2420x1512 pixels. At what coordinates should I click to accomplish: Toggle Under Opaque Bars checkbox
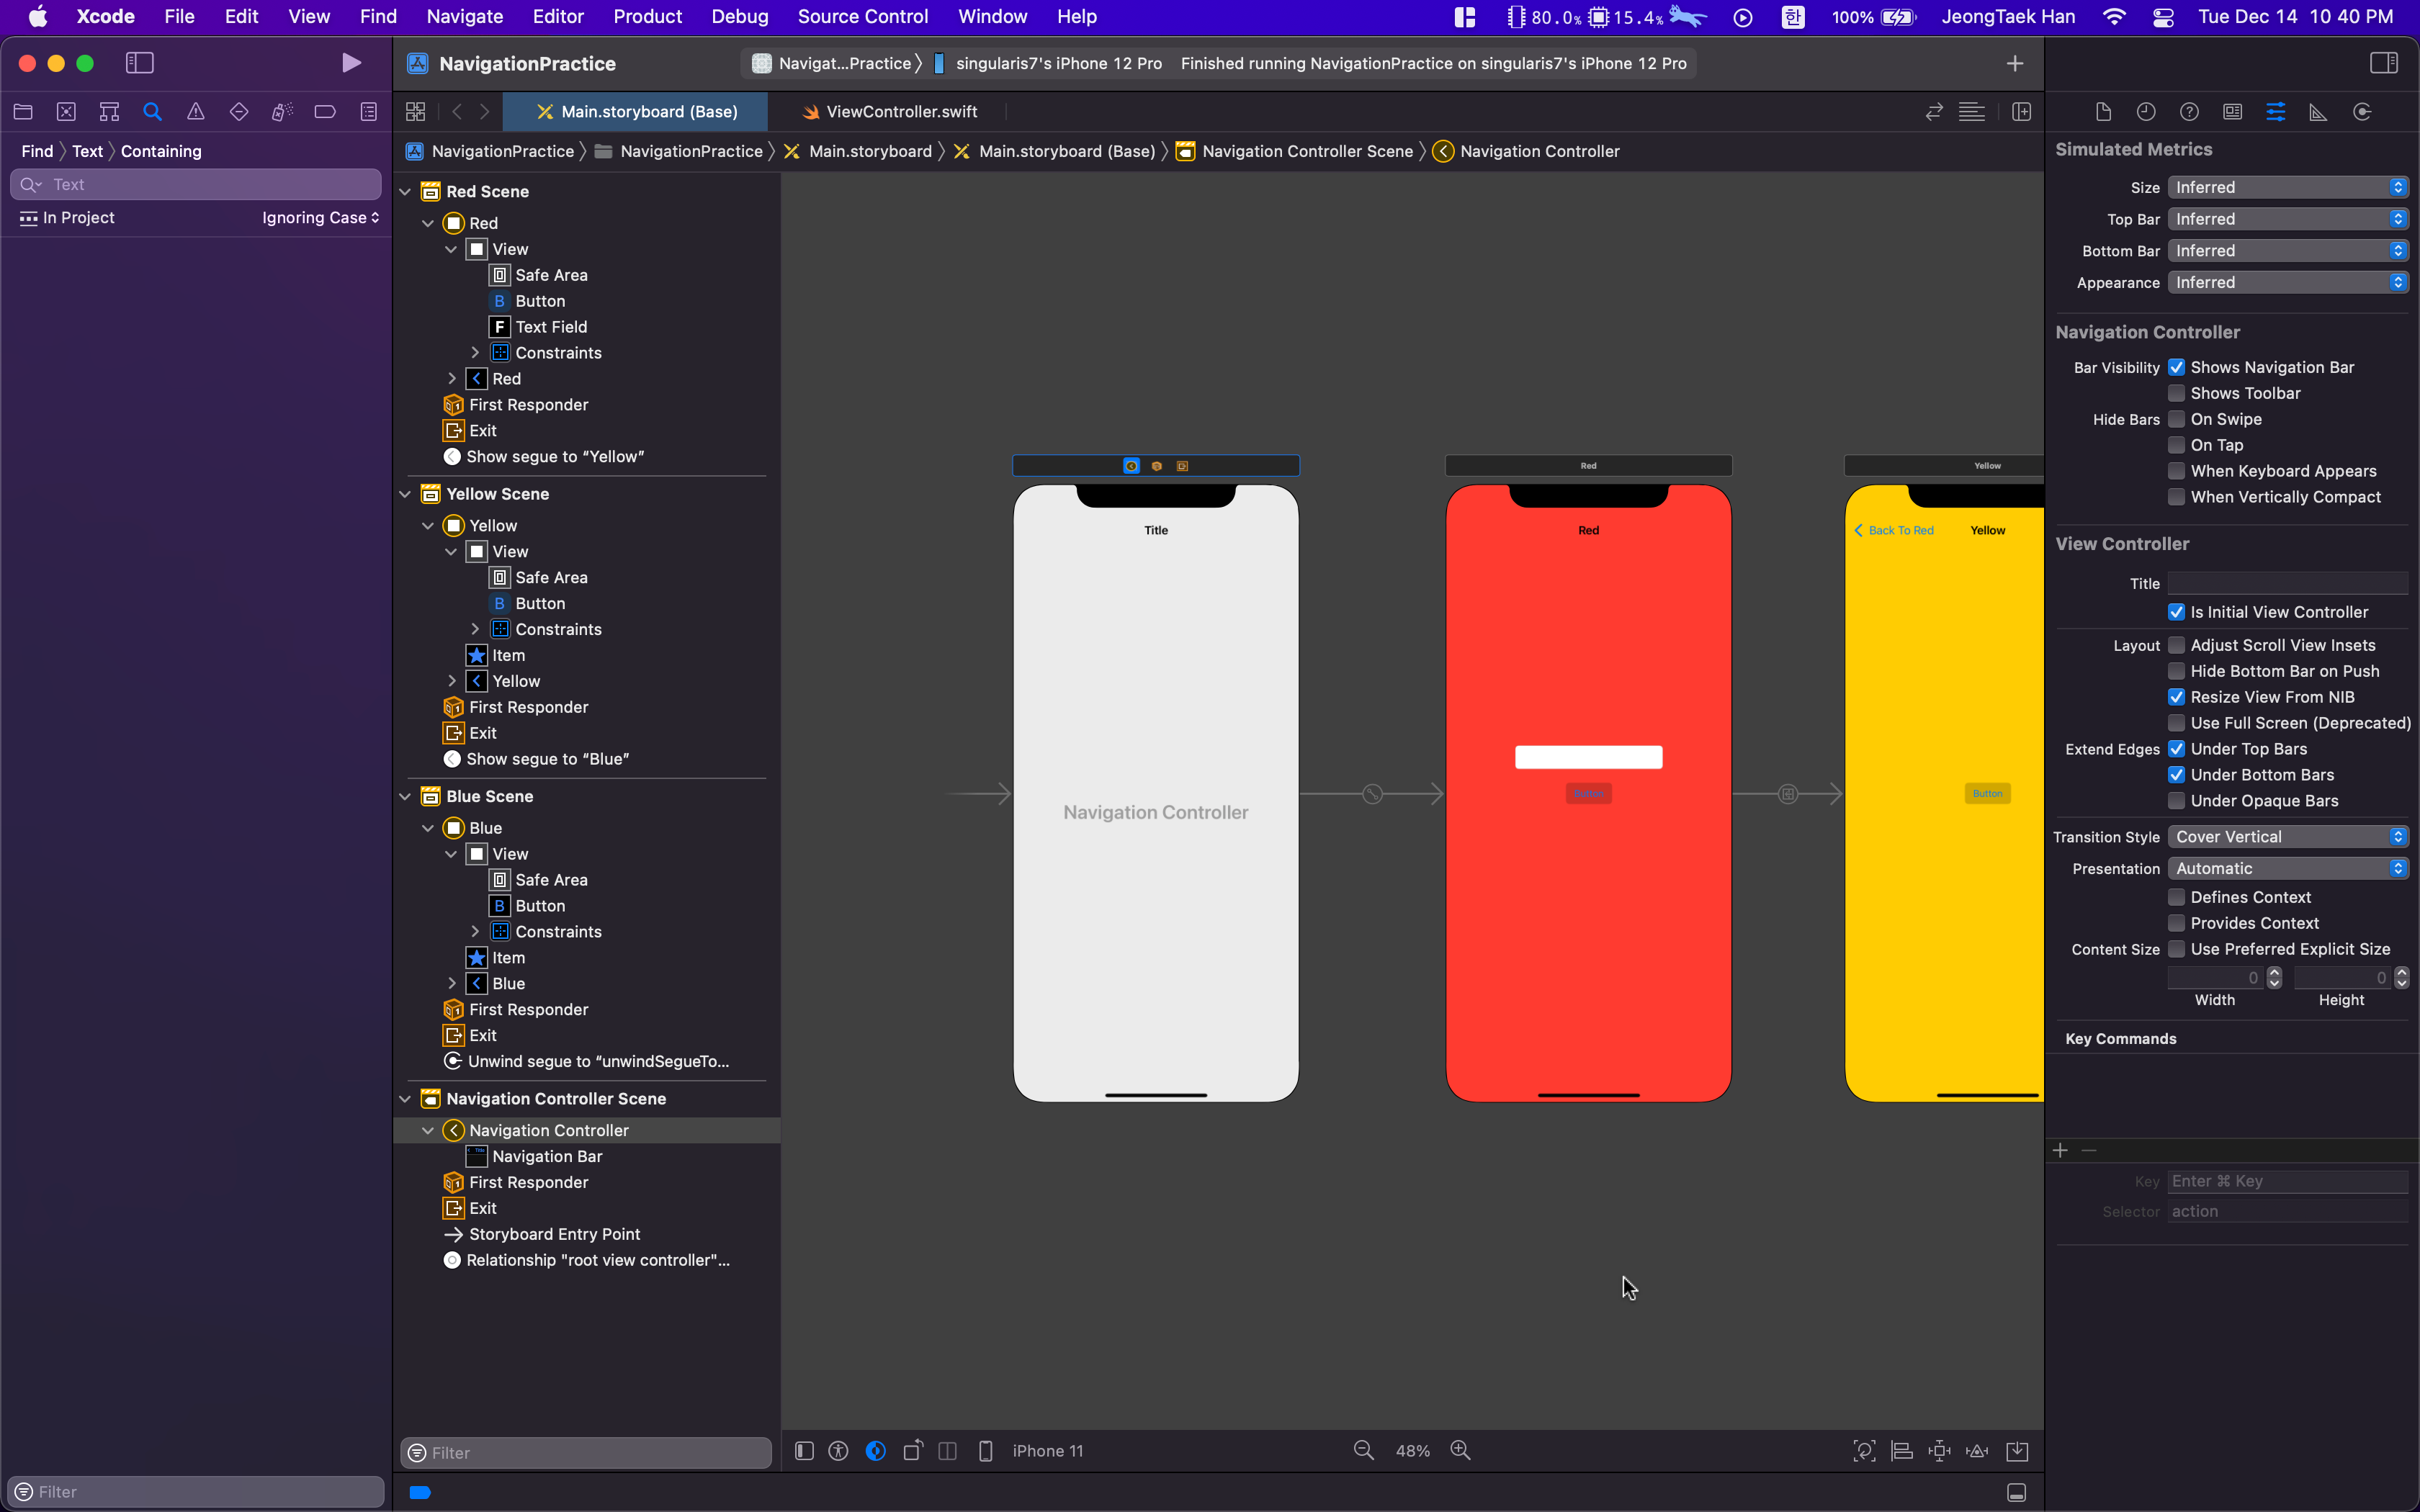click(2176, 801)
